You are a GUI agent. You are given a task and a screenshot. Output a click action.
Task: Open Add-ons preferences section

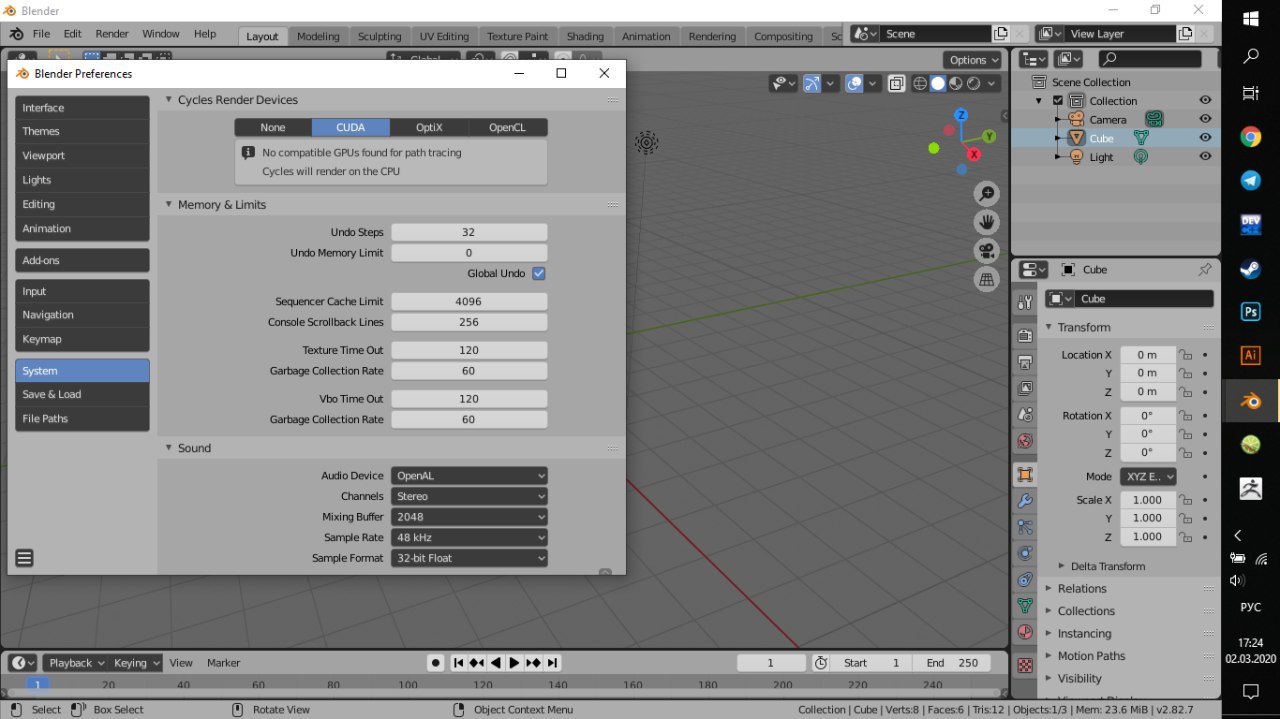pos(82,260)
